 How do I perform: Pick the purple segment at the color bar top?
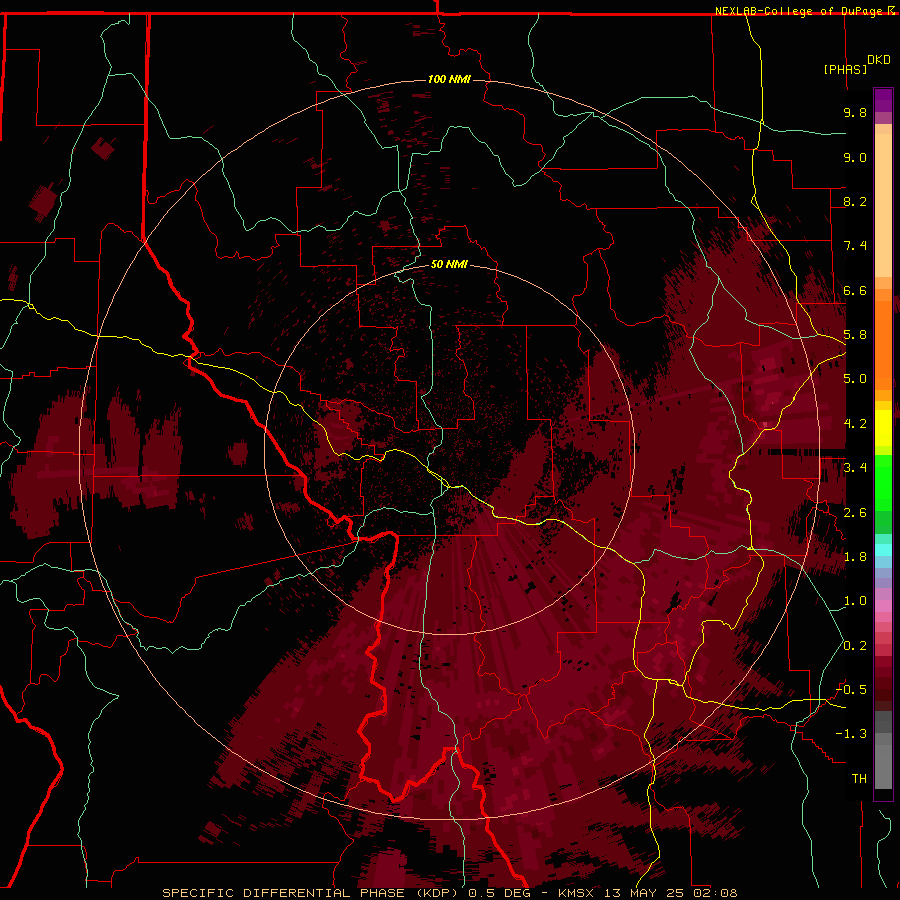[x=883, y=100]
